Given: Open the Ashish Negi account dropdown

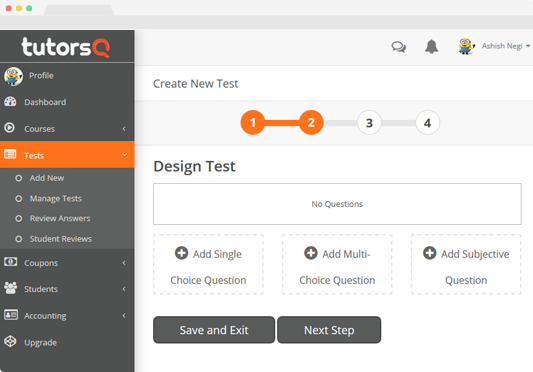Looking at the screenshot, I should [506, 46].
